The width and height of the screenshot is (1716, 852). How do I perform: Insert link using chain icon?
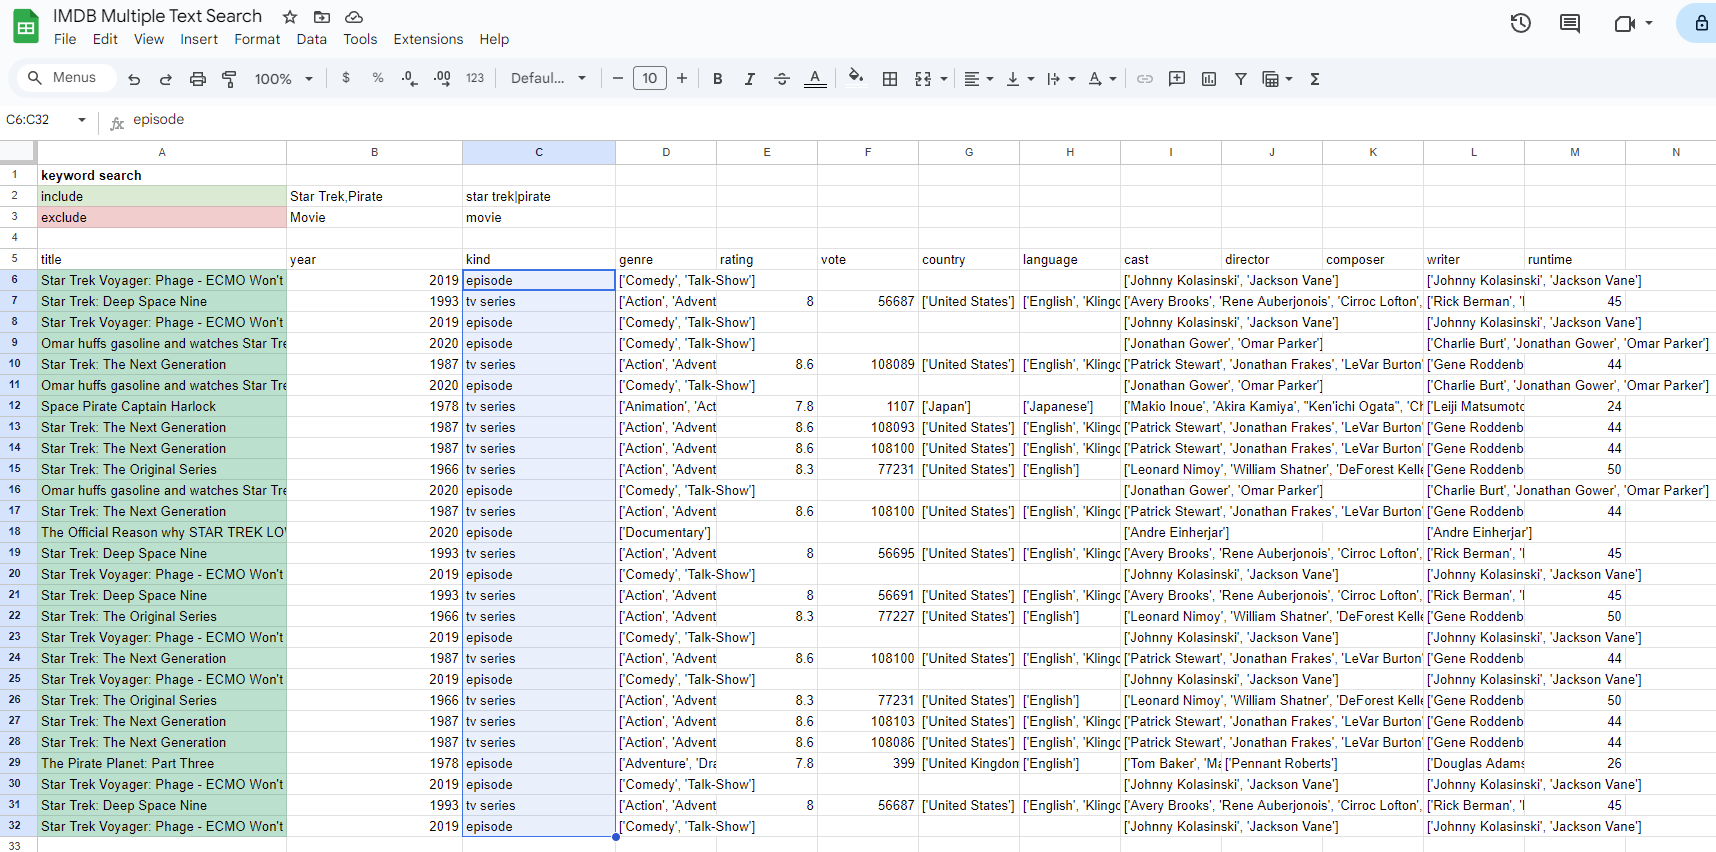[x=1145, y=79]
